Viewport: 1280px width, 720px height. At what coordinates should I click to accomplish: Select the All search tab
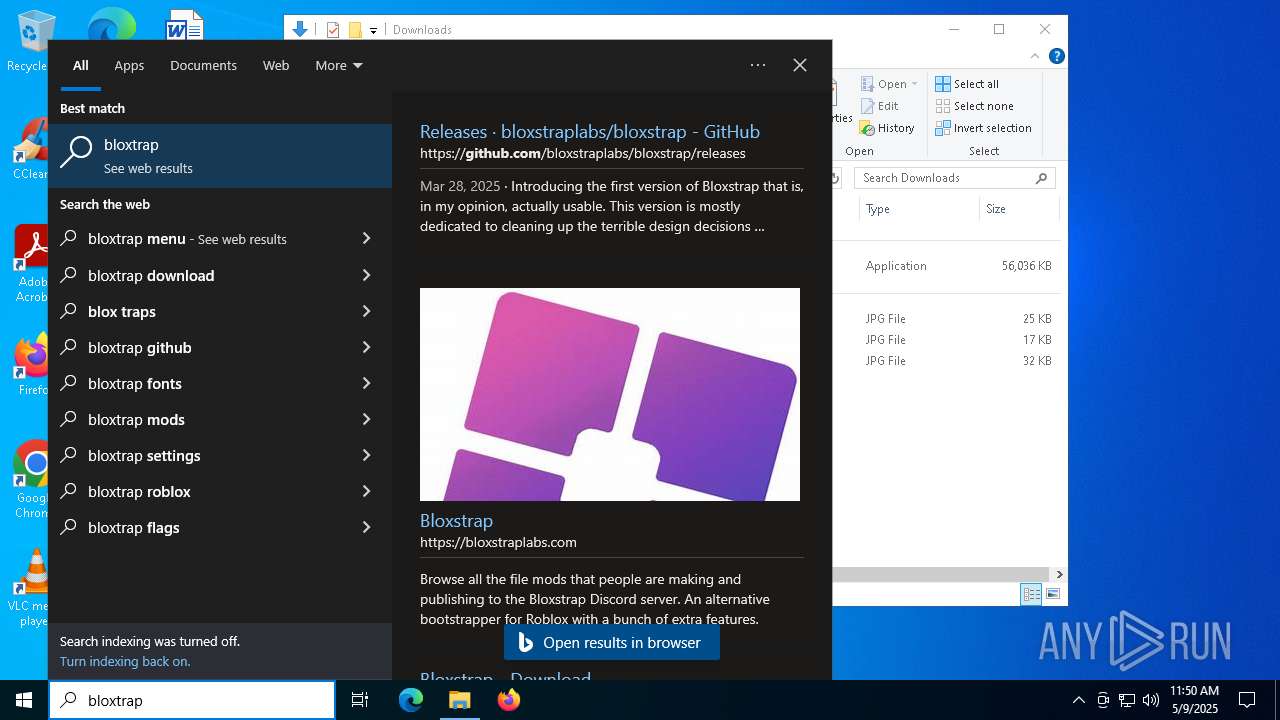pos(80,65)
